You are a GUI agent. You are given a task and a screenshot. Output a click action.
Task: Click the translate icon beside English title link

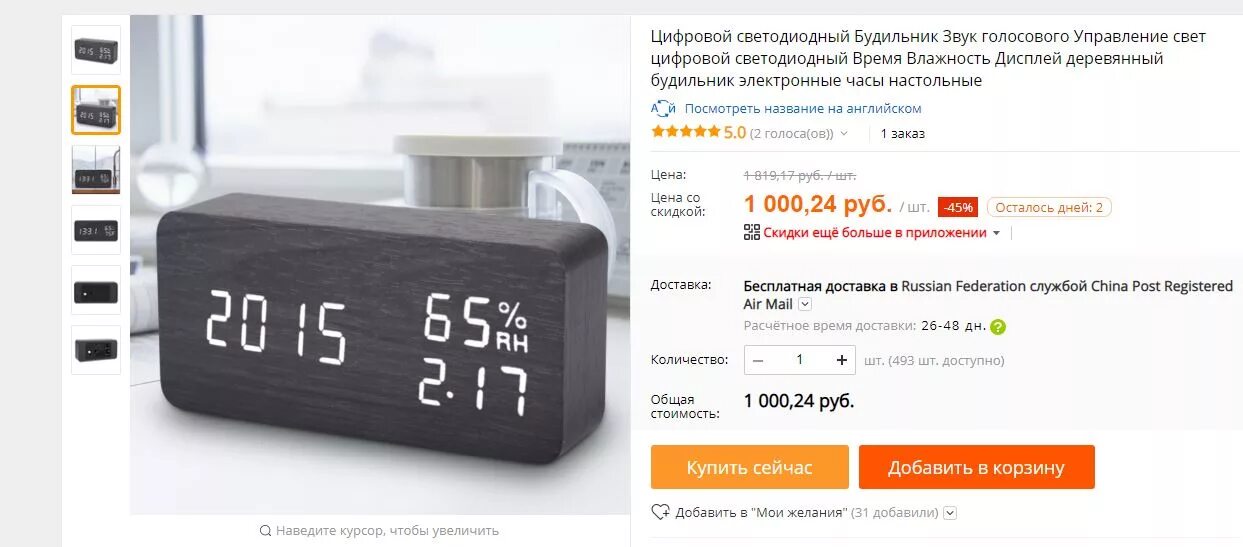click(x=663, y=108)
